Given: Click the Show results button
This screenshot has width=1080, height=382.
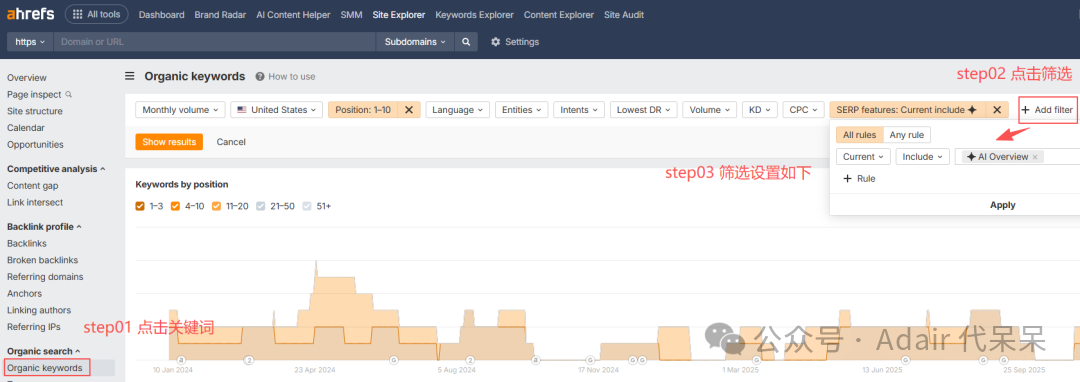Looking at the screenshot, I should [x=169, y=142].
